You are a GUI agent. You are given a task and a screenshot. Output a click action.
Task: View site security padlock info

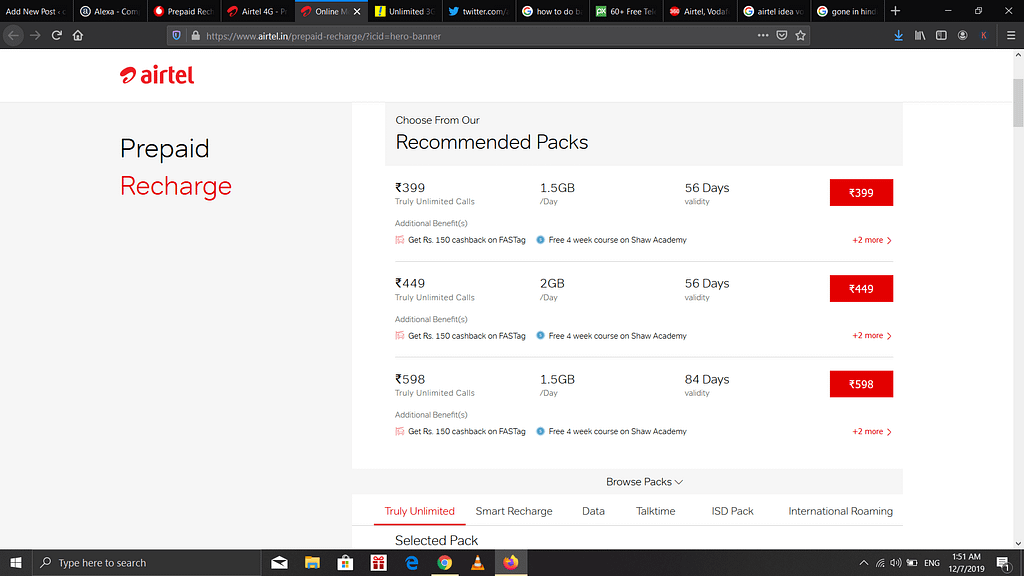pyautogui.click(x=195, y=36)
